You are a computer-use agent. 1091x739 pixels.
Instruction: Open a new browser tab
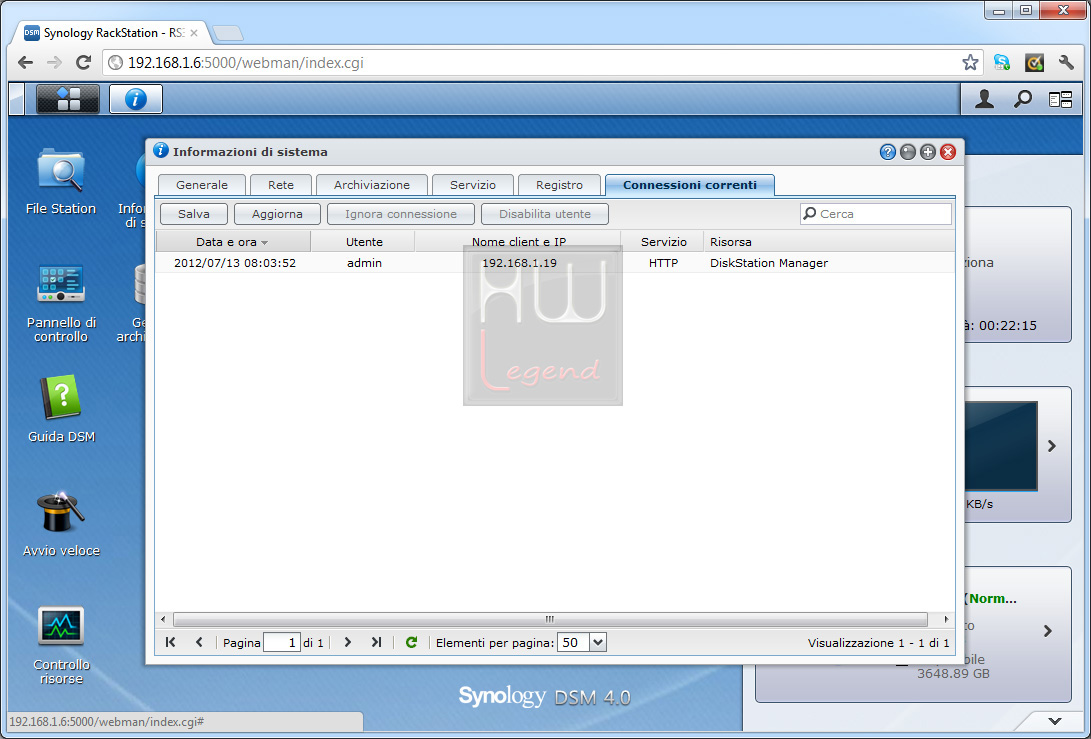tap(228, 33)
